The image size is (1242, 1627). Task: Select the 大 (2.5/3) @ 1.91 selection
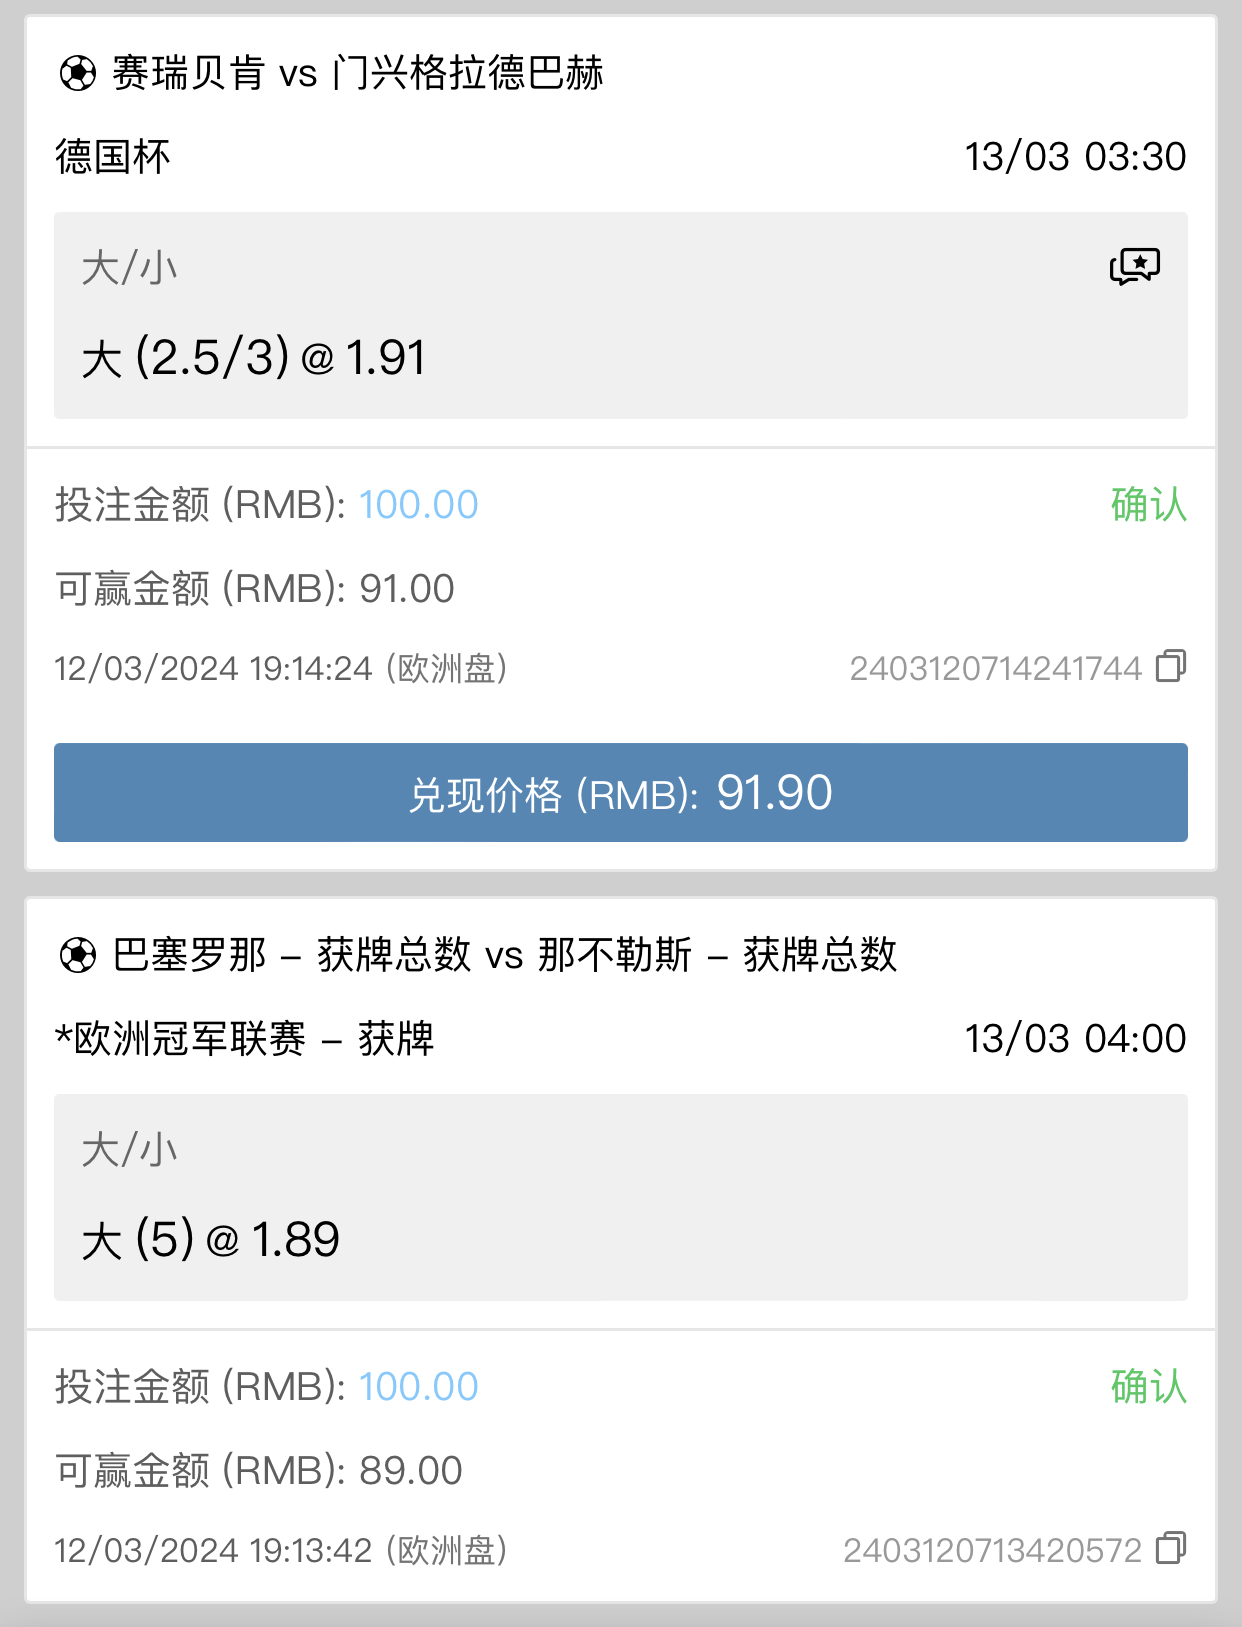(254, 358)
